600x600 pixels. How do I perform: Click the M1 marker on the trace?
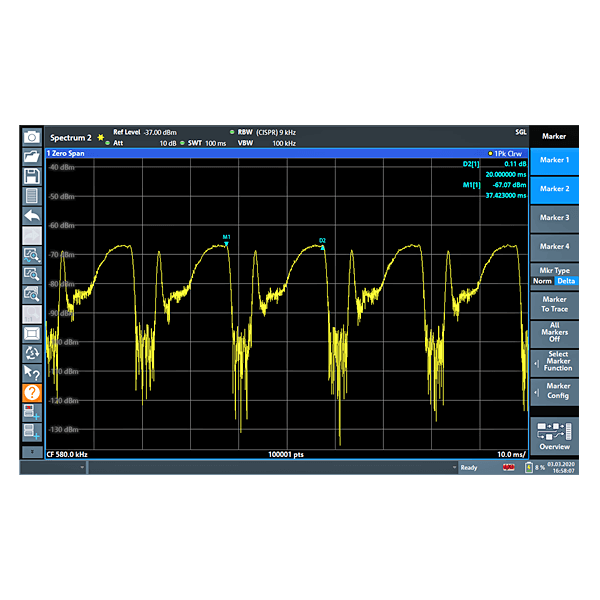click(x=227, y=244)
